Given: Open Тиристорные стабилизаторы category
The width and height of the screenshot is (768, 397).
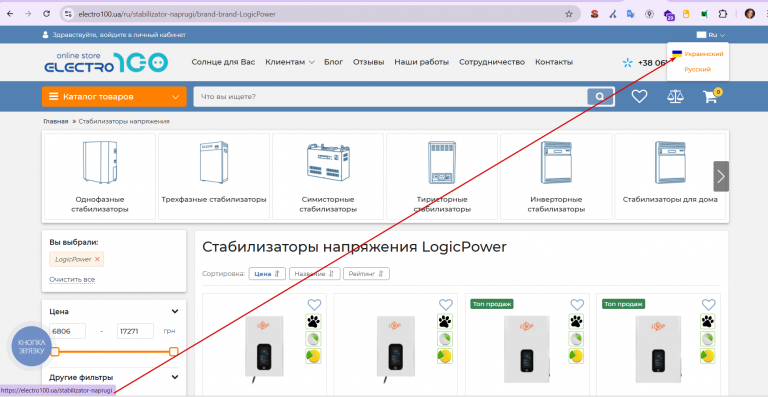Looking at the screenshot, I should pos(442,176).
